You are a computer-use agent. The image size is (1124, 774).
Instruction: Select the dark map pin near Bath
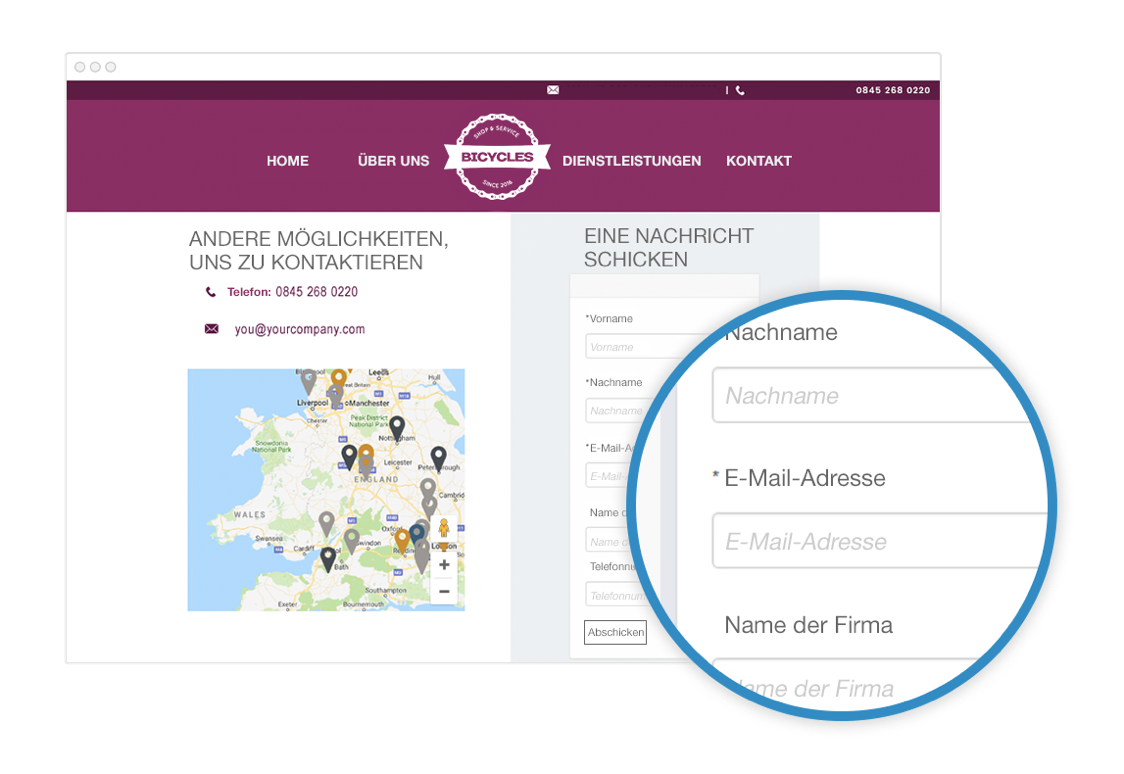[328, 559]
